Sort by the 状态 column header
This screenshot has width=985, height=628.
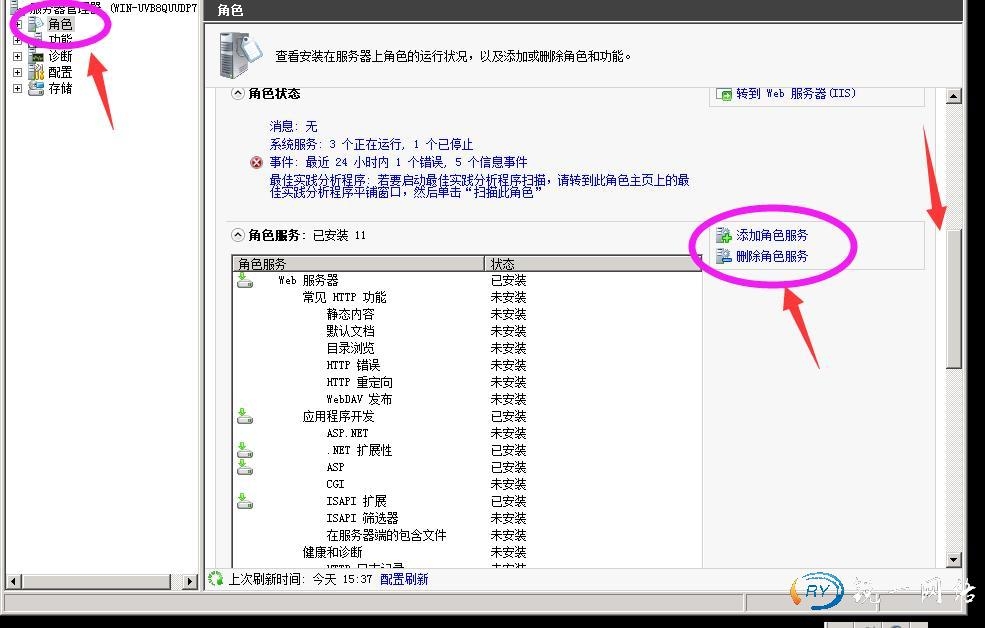point(592,264)
